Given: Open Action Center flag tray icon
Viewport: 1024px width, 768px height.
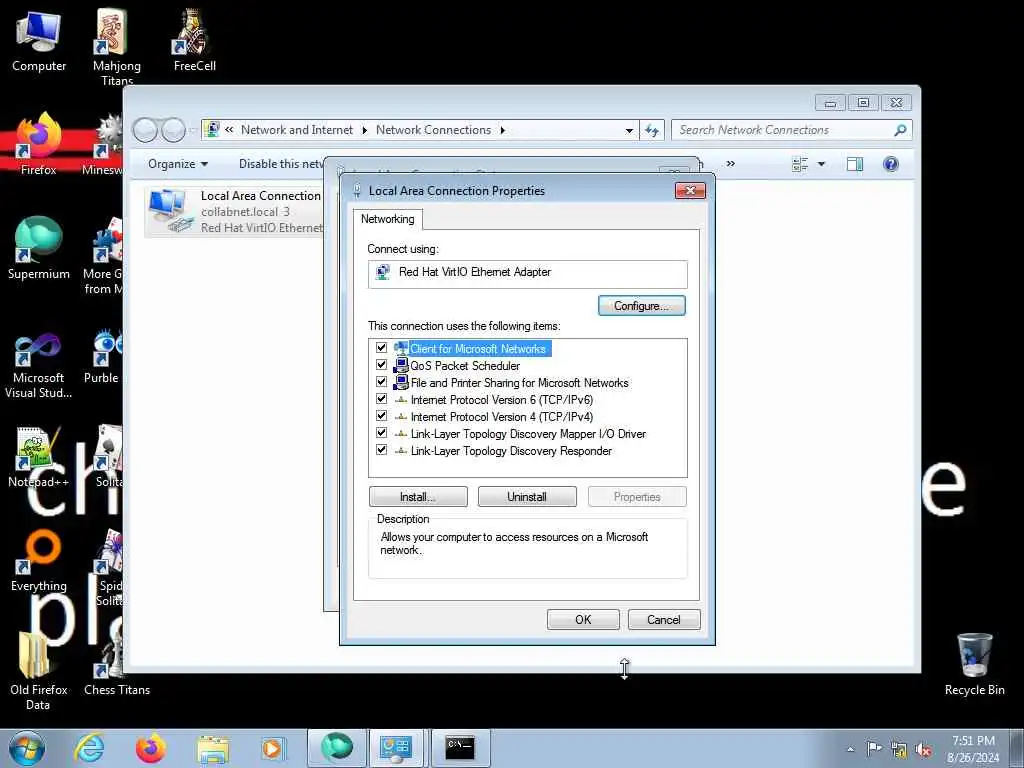Looking at the screenshot, I should pyautogui.click(x=874, y=748).
